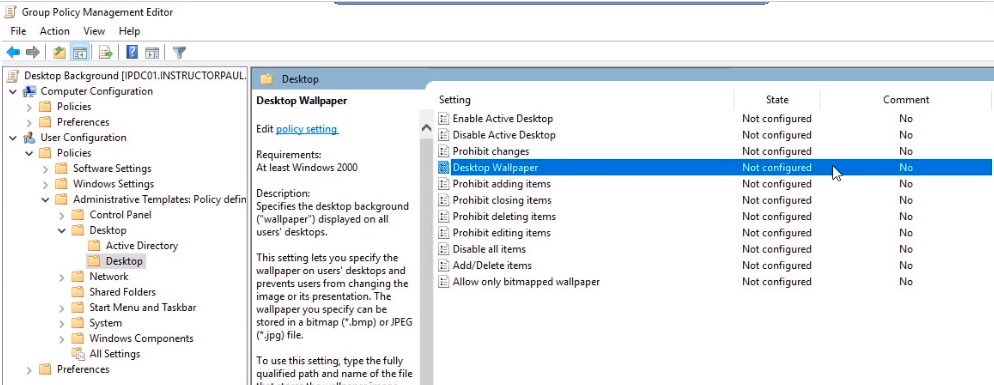Select the Shared Folders tree item
Image resolution: width=994 pixels, height=385 pixels.
[122, 292]
